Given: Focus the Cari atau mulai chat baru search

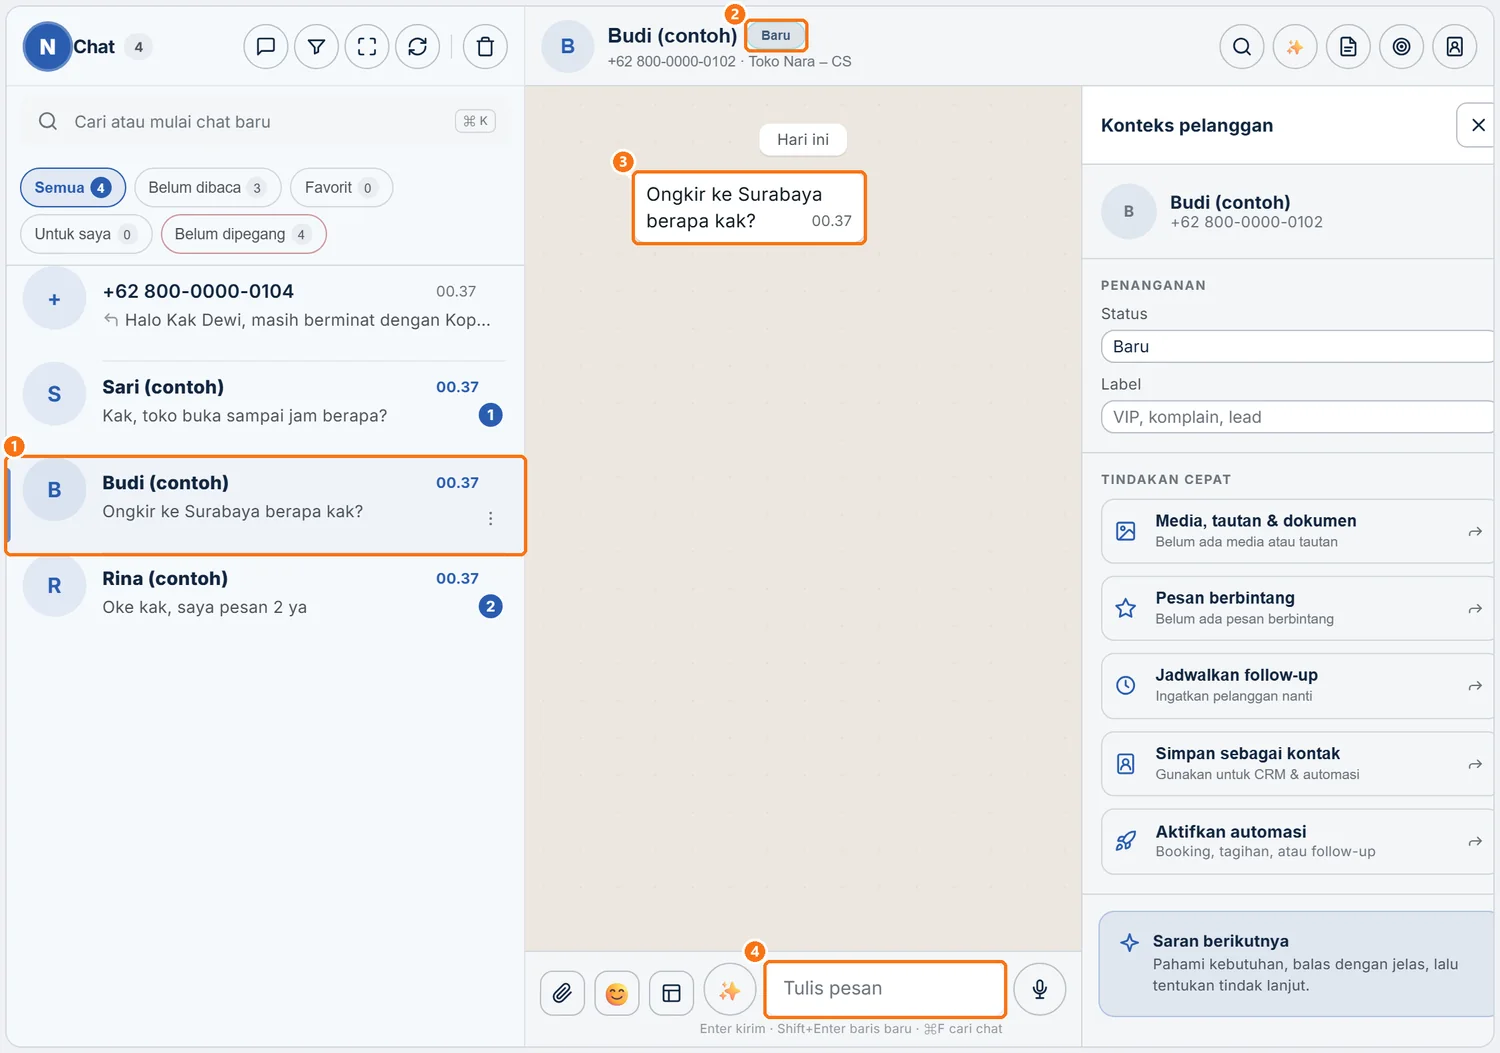Looking at the screenshot, I should pyautogui.click(x=265, y=122).
